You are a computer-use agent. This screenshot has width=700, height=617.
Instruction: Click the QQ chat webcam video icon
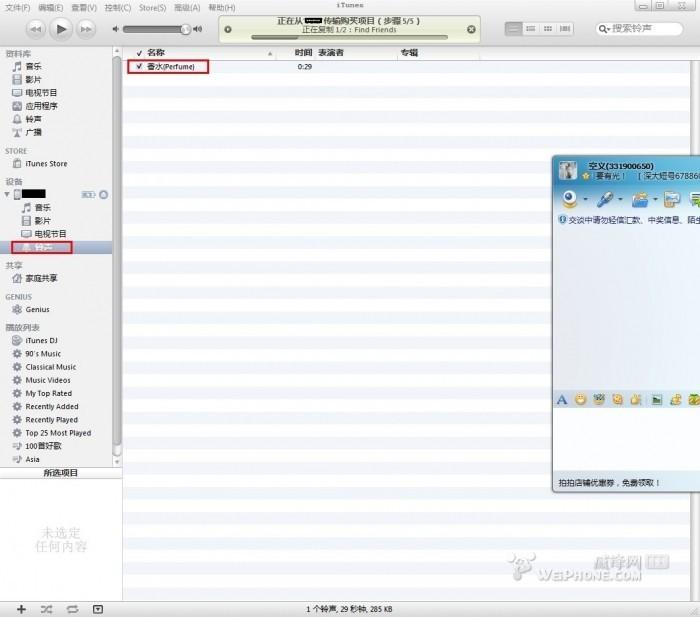tap(570, 199)
